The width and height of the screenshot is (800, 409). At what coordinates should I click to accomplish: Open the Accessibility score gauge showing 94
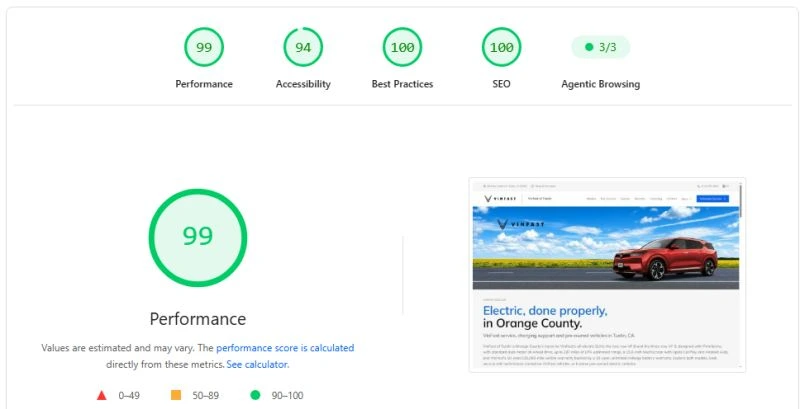point(303,47)
